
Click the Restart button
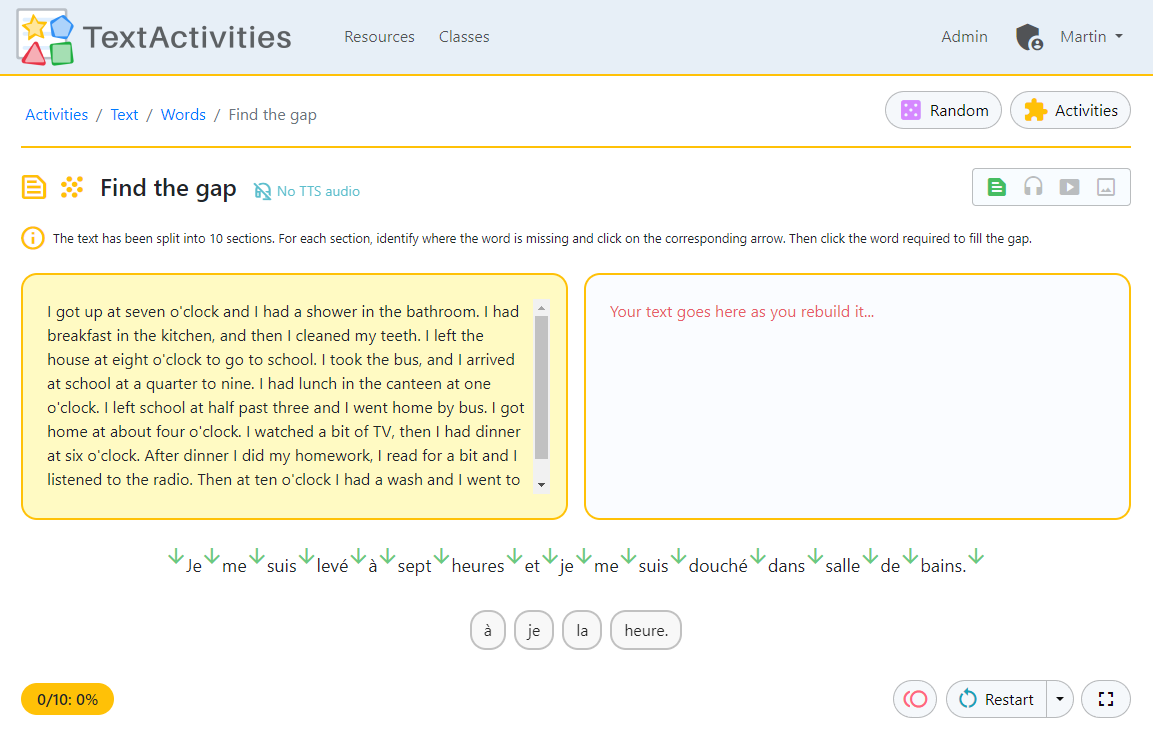(x=996, y=699)
